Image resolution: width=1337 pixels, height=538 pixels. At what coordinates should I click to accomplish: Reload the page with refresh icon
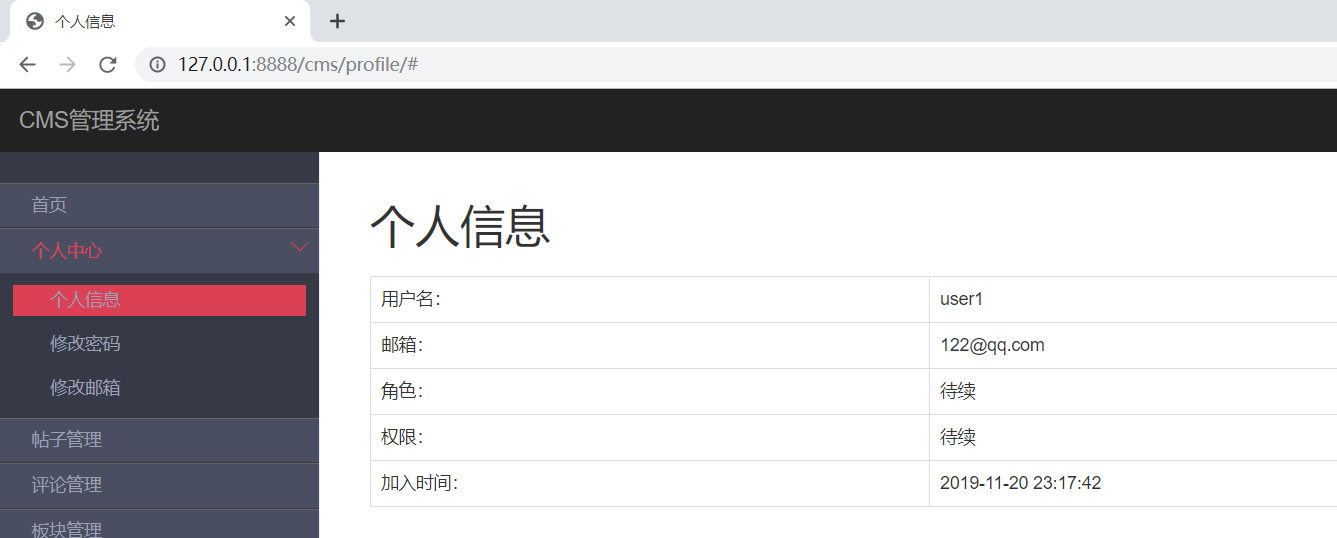[x=107, y=65]
